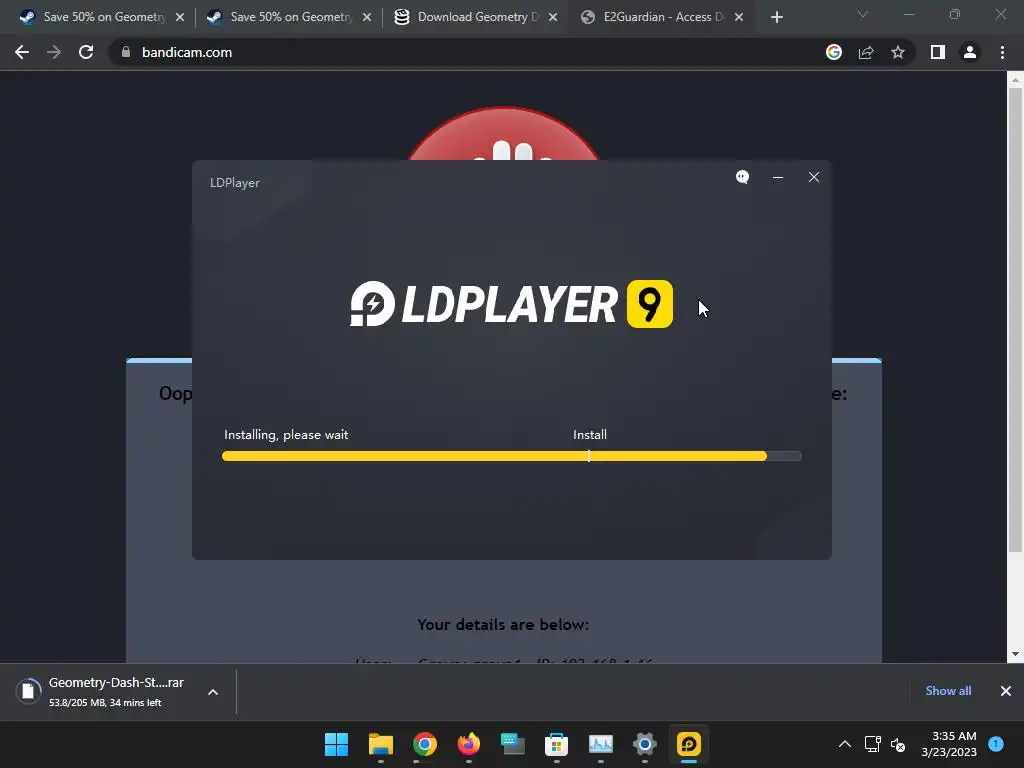This screenshot has height=768, width=1024.
Task: Click the yellow installation progress bar
Action: point(511,456)
